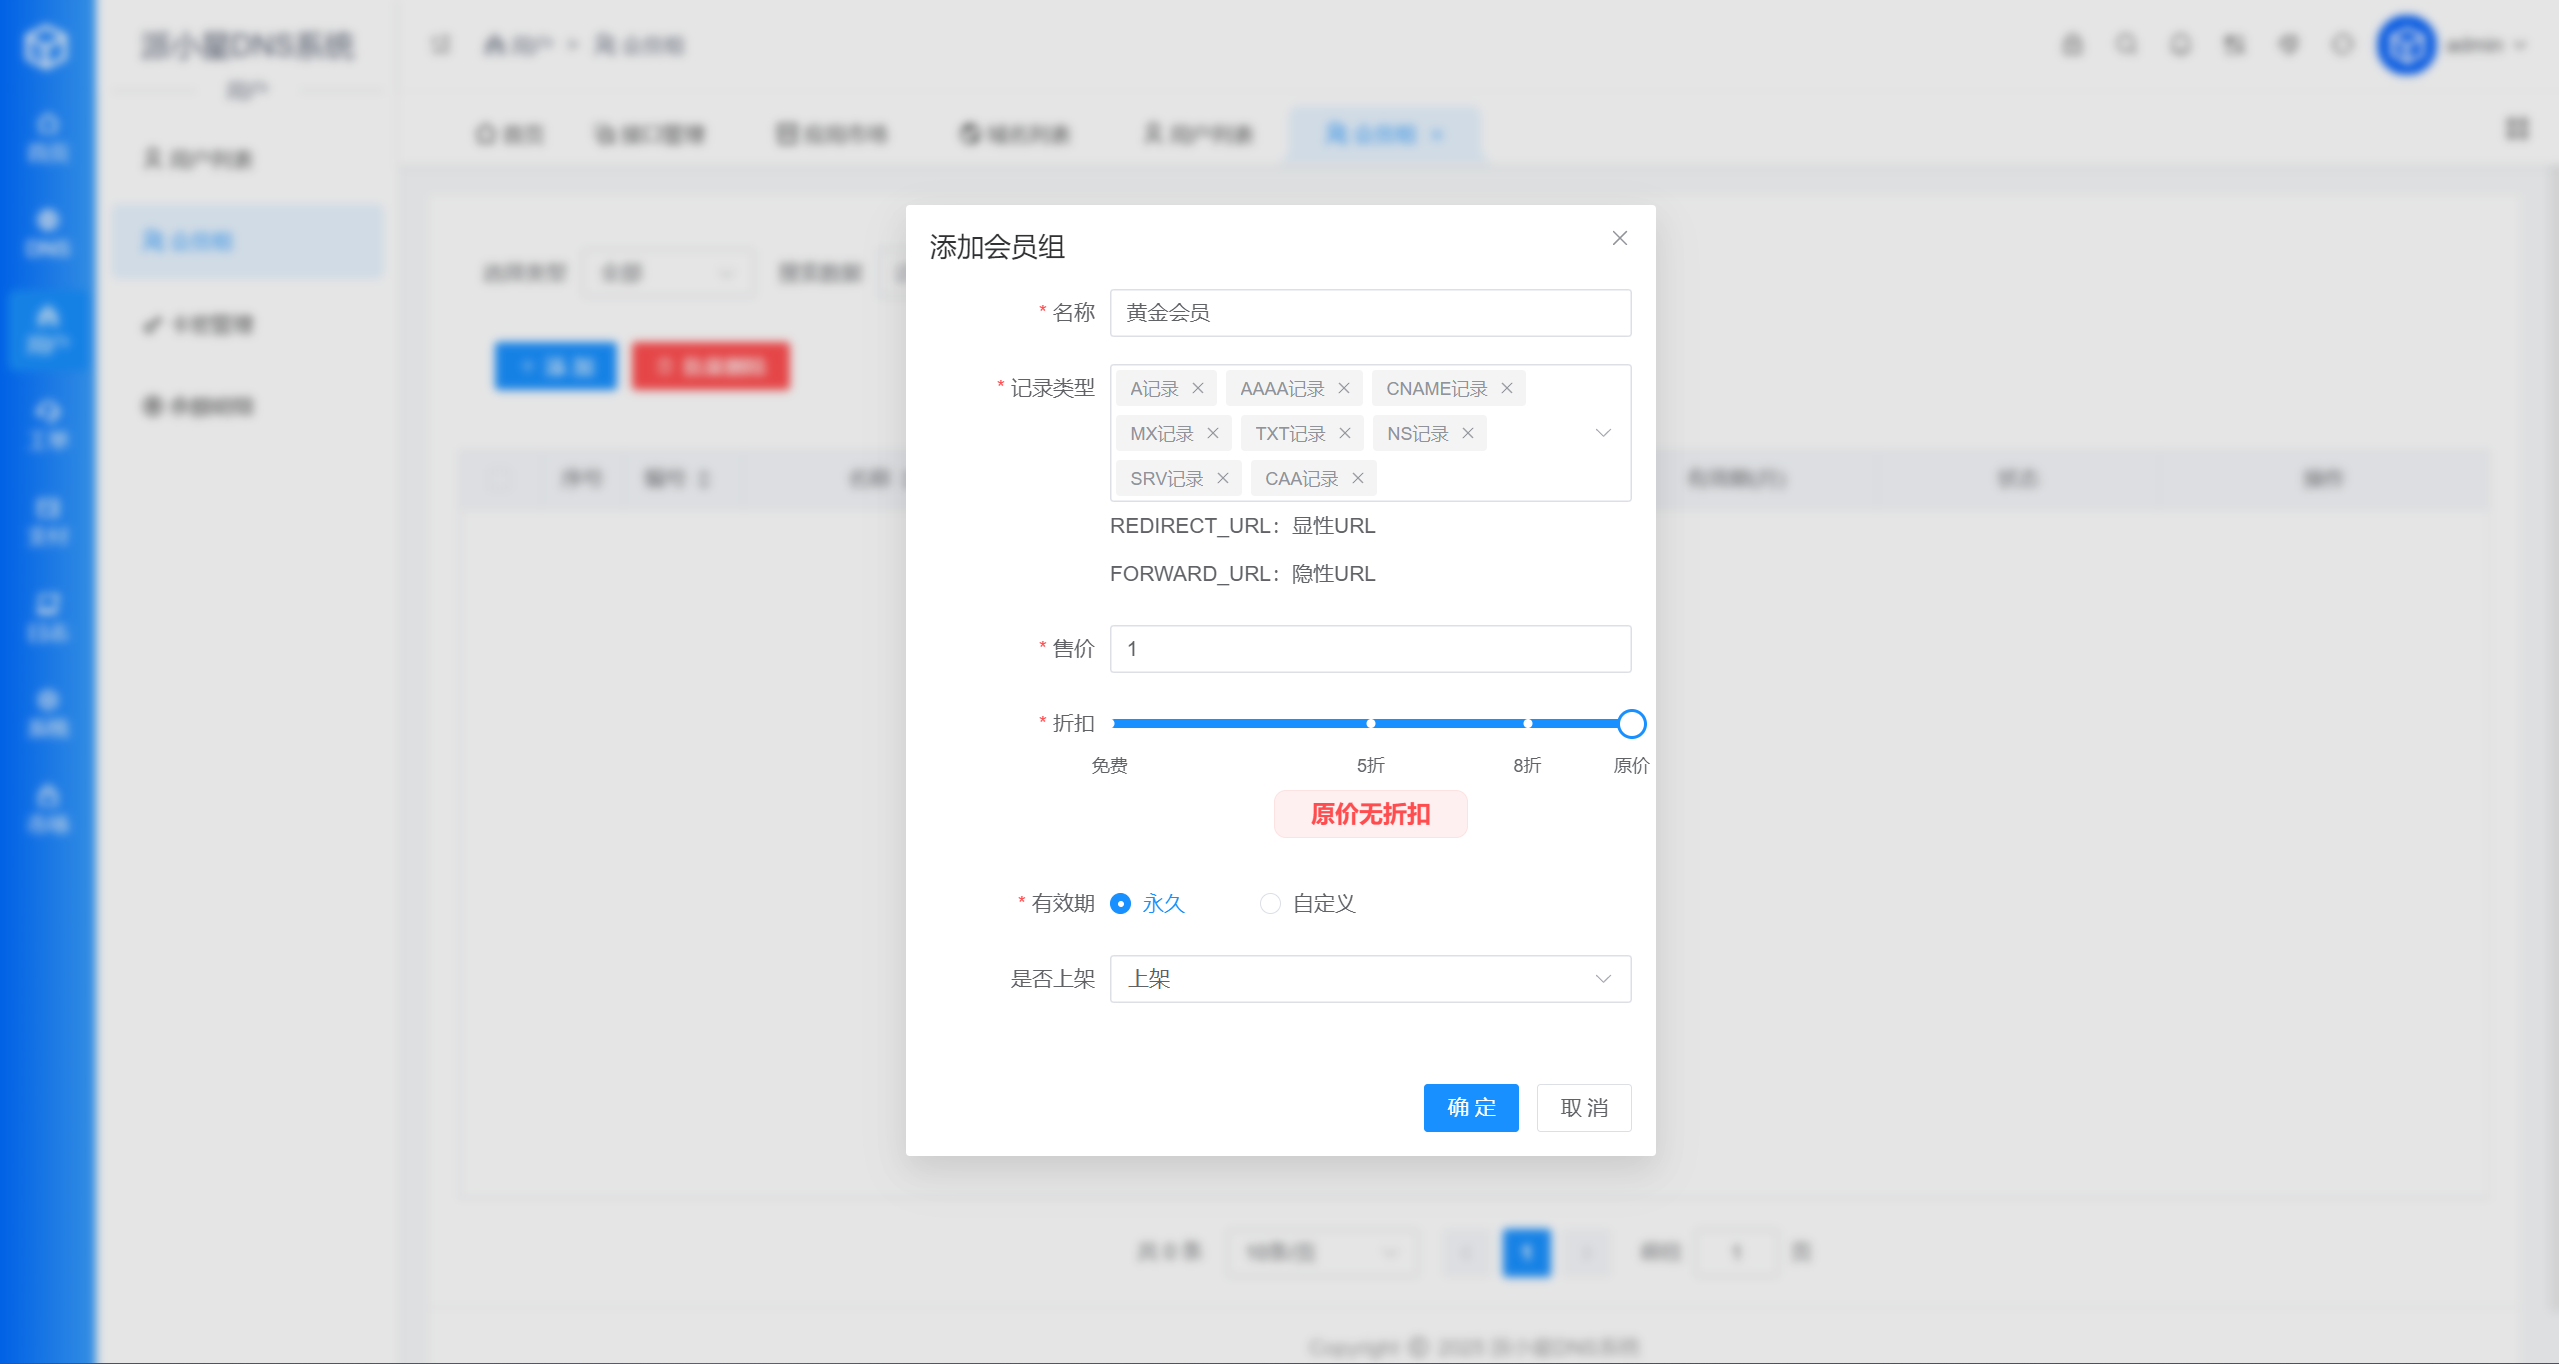This screenshot has width=2559, height=1364.
Task: Remove the CAA记录 tag
Action: [x=1357, y=478]
